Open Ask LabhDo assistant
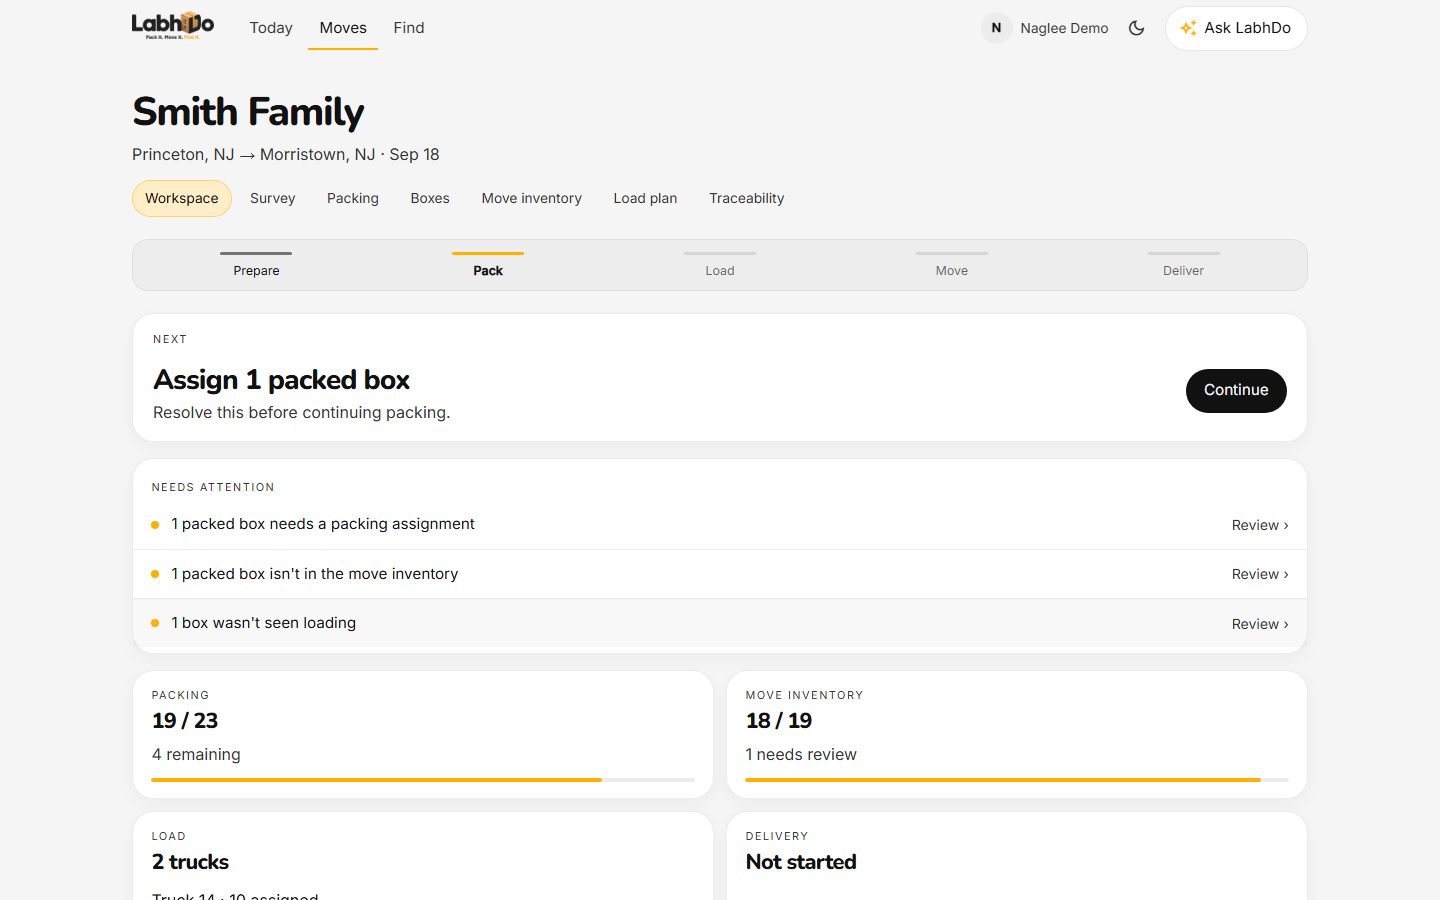The image size is (1440, 900). coord(1236,28)
